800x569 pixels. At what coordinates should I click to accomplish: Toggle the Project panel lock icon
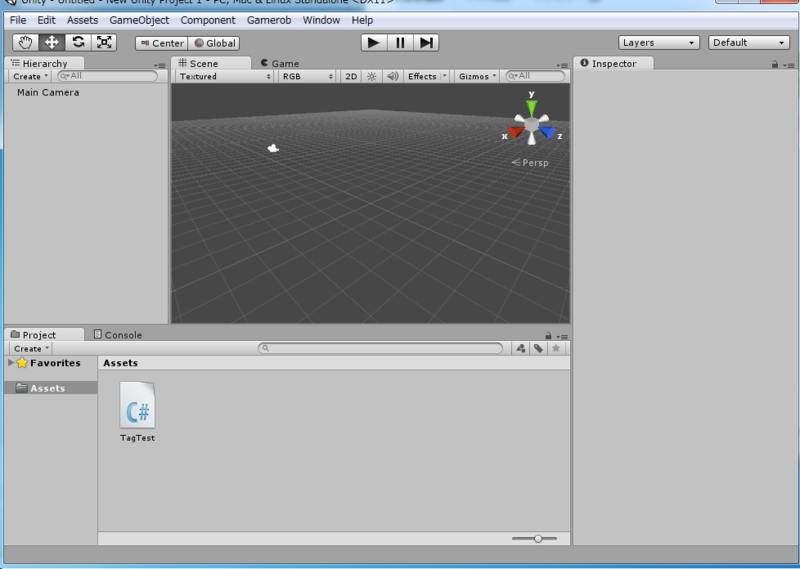(x=548, y=336)
